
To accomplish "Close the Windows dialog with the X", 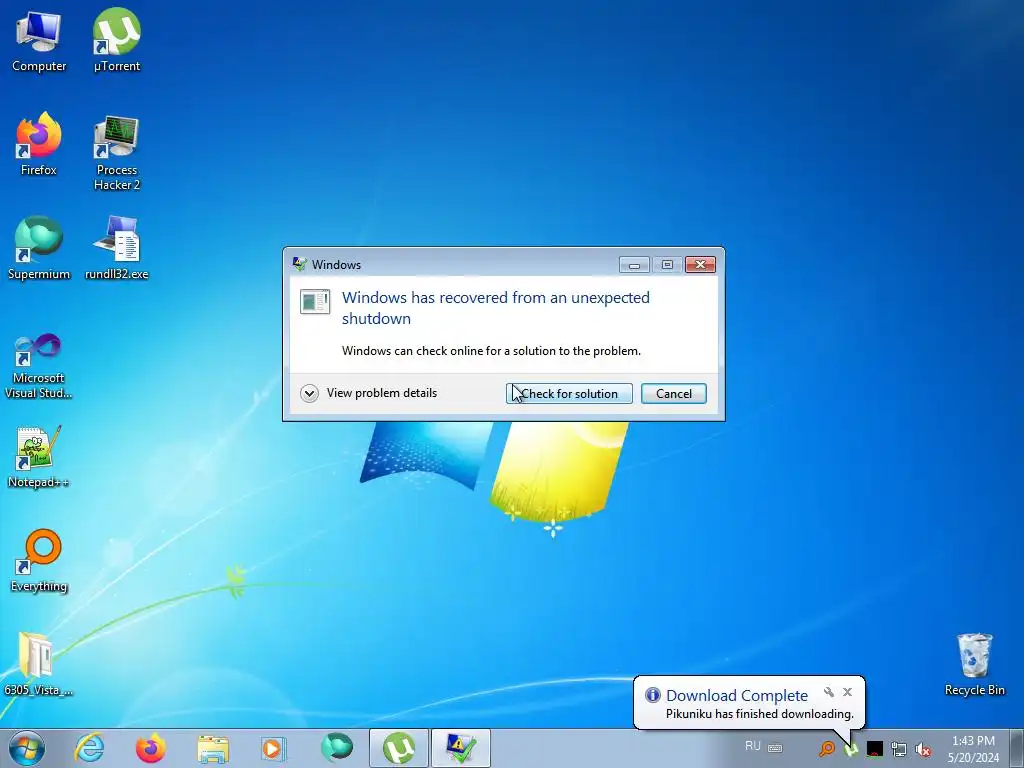I will click(x=700, y=264).
